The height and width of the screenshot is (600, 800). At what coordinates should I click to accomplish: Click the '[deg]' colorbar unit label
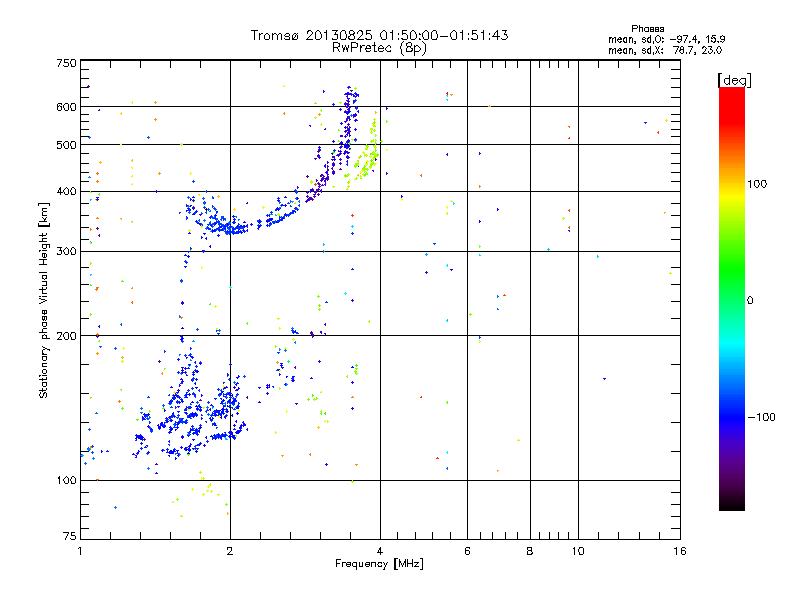pos(734,80)
